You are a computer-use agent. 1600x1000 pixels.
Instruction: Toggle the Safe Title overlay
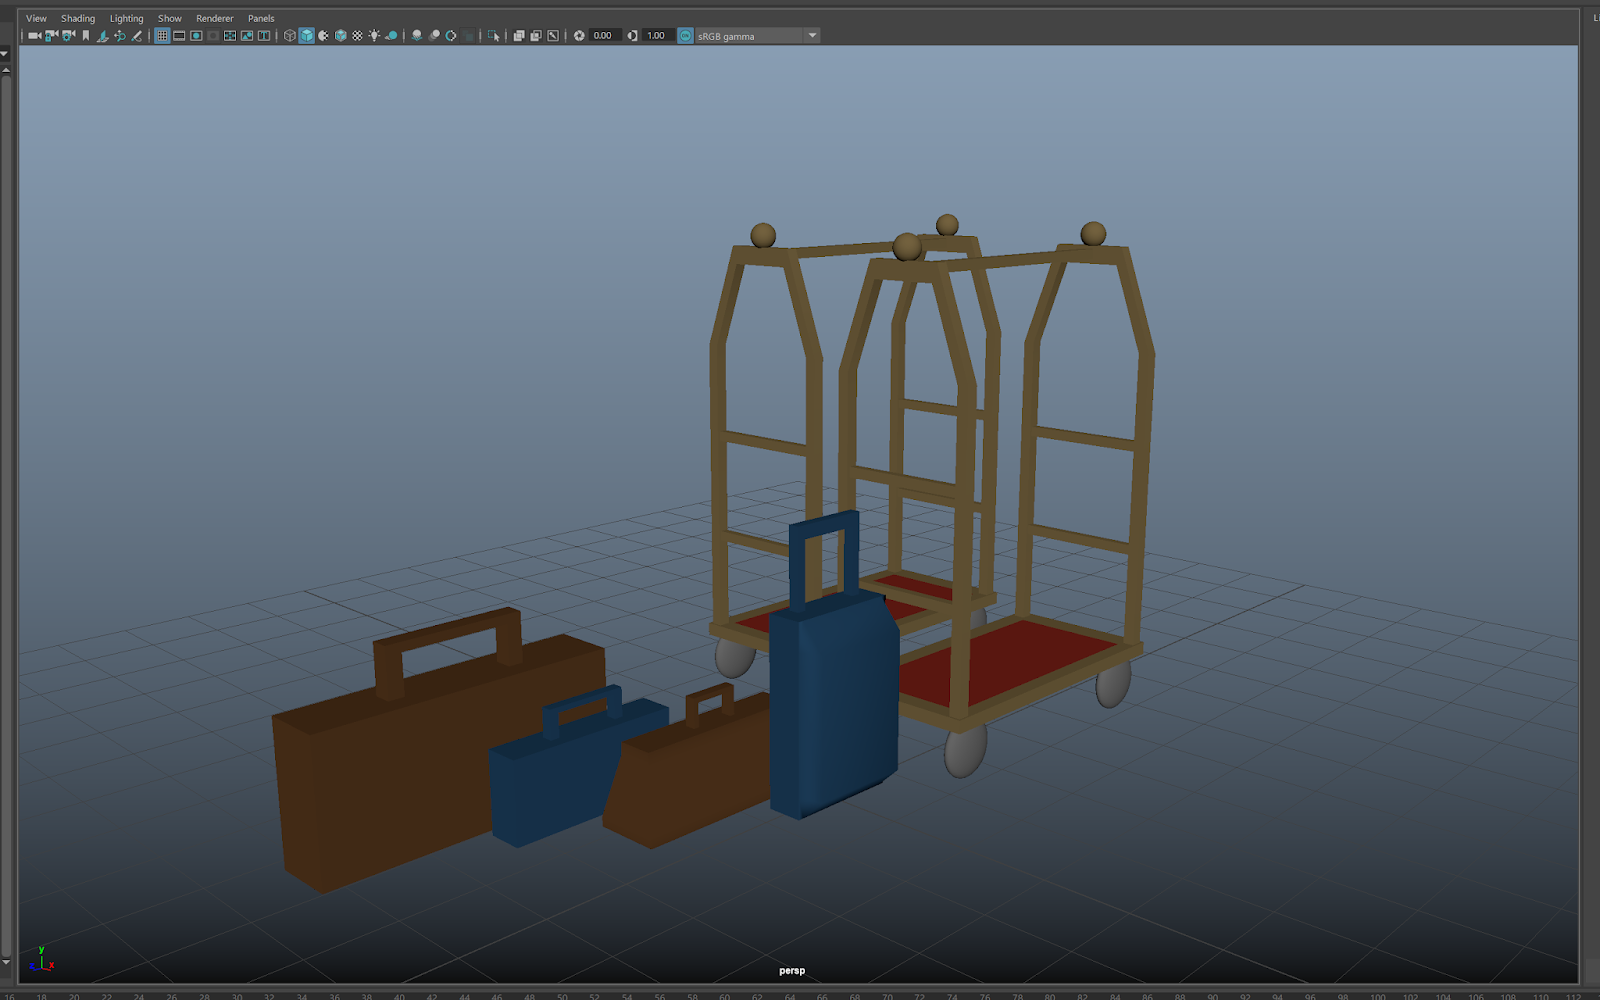(264, 36)
